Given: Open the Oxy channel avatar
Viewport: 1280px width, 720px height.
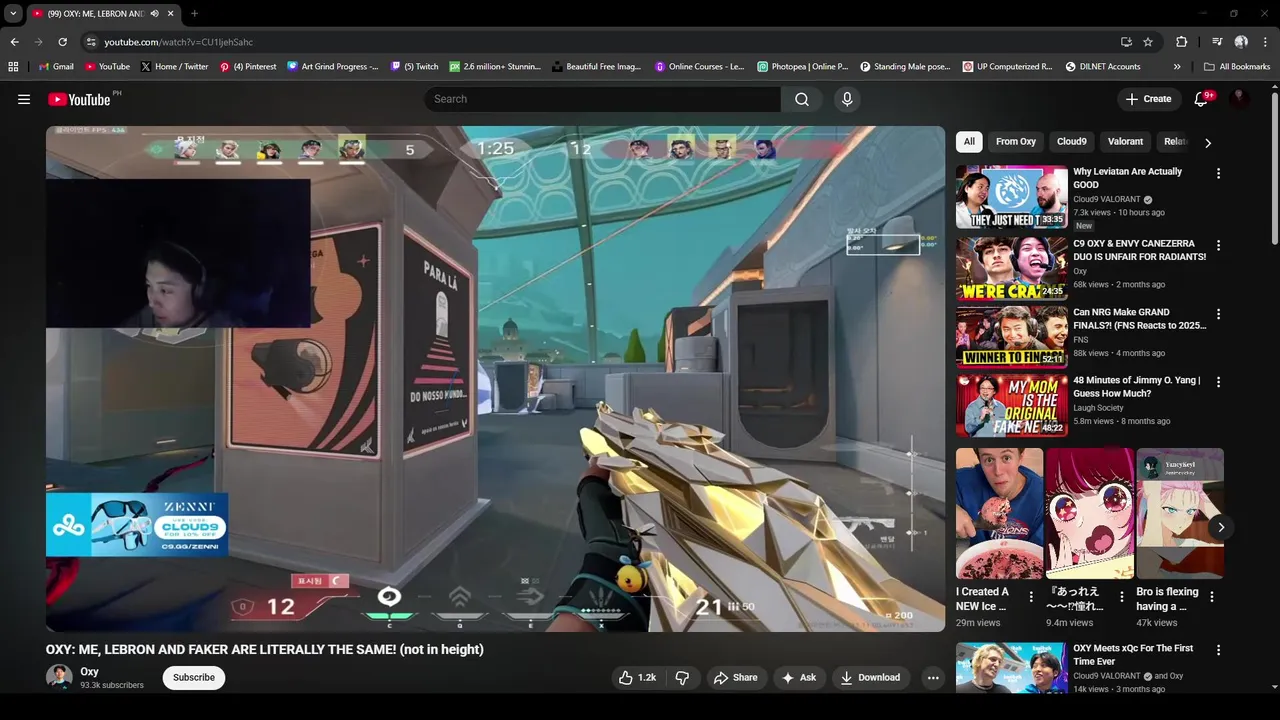Looking at the screenshot, I should [59, 677].
